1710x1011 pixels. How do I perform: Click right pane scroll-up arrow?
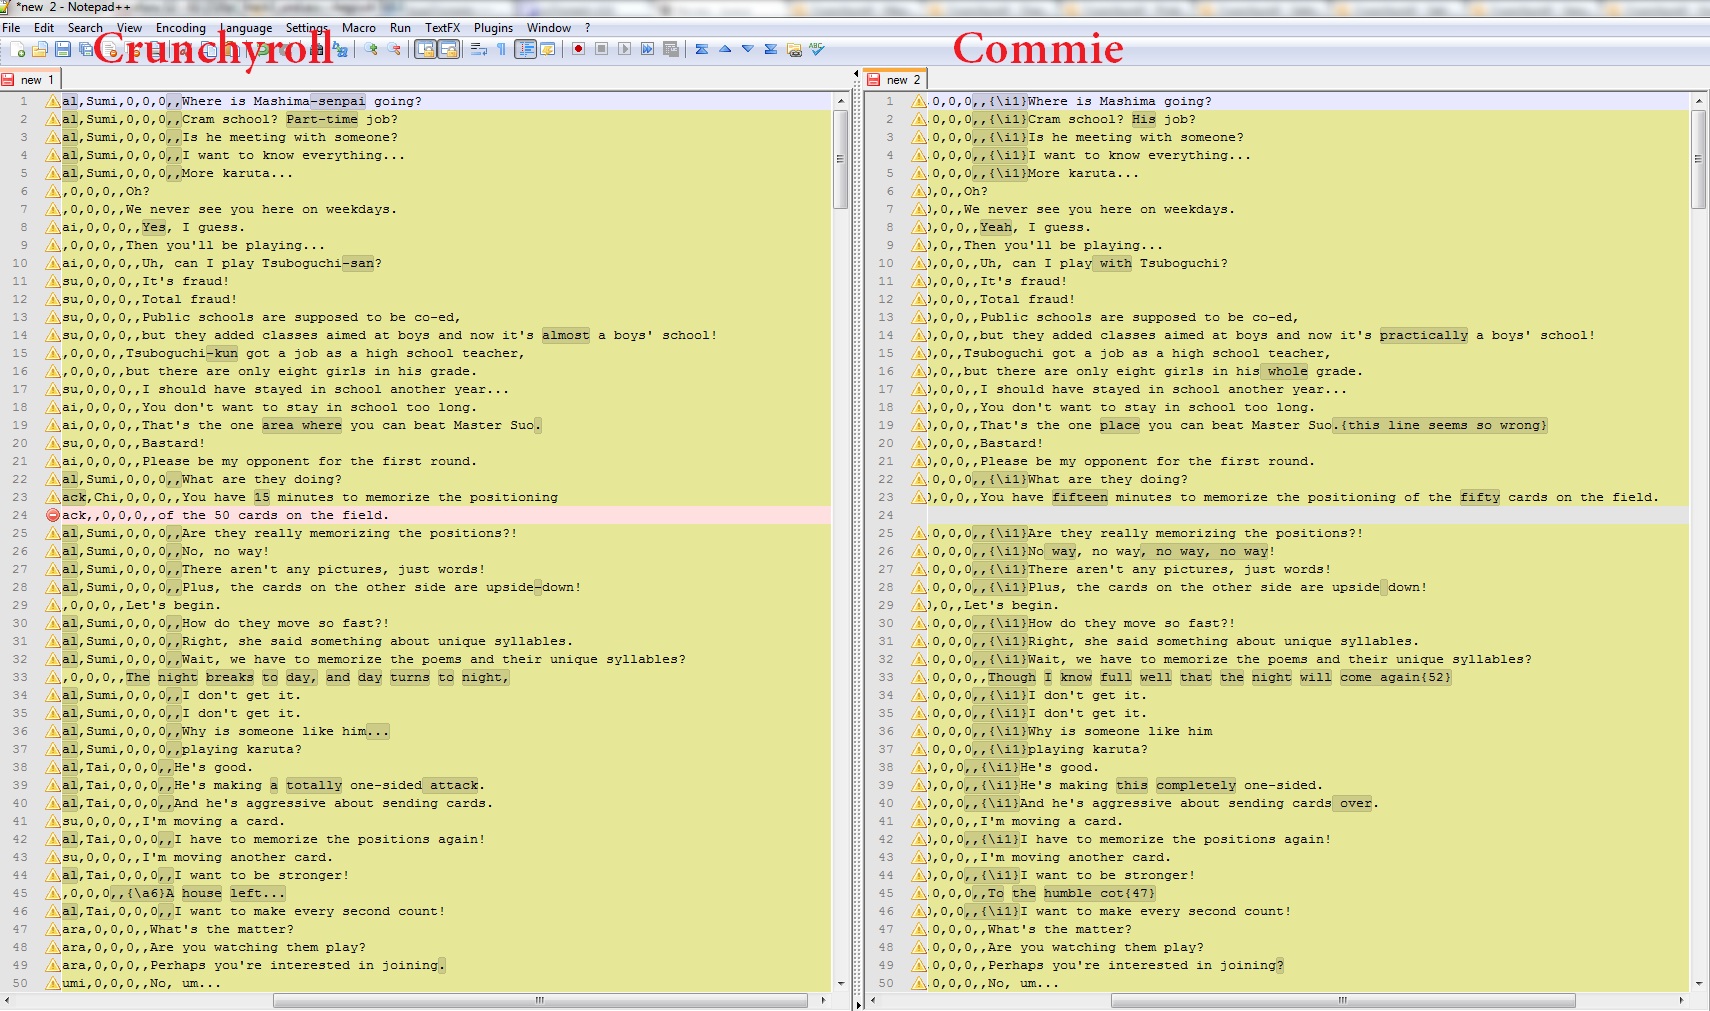click(1698, 101)
